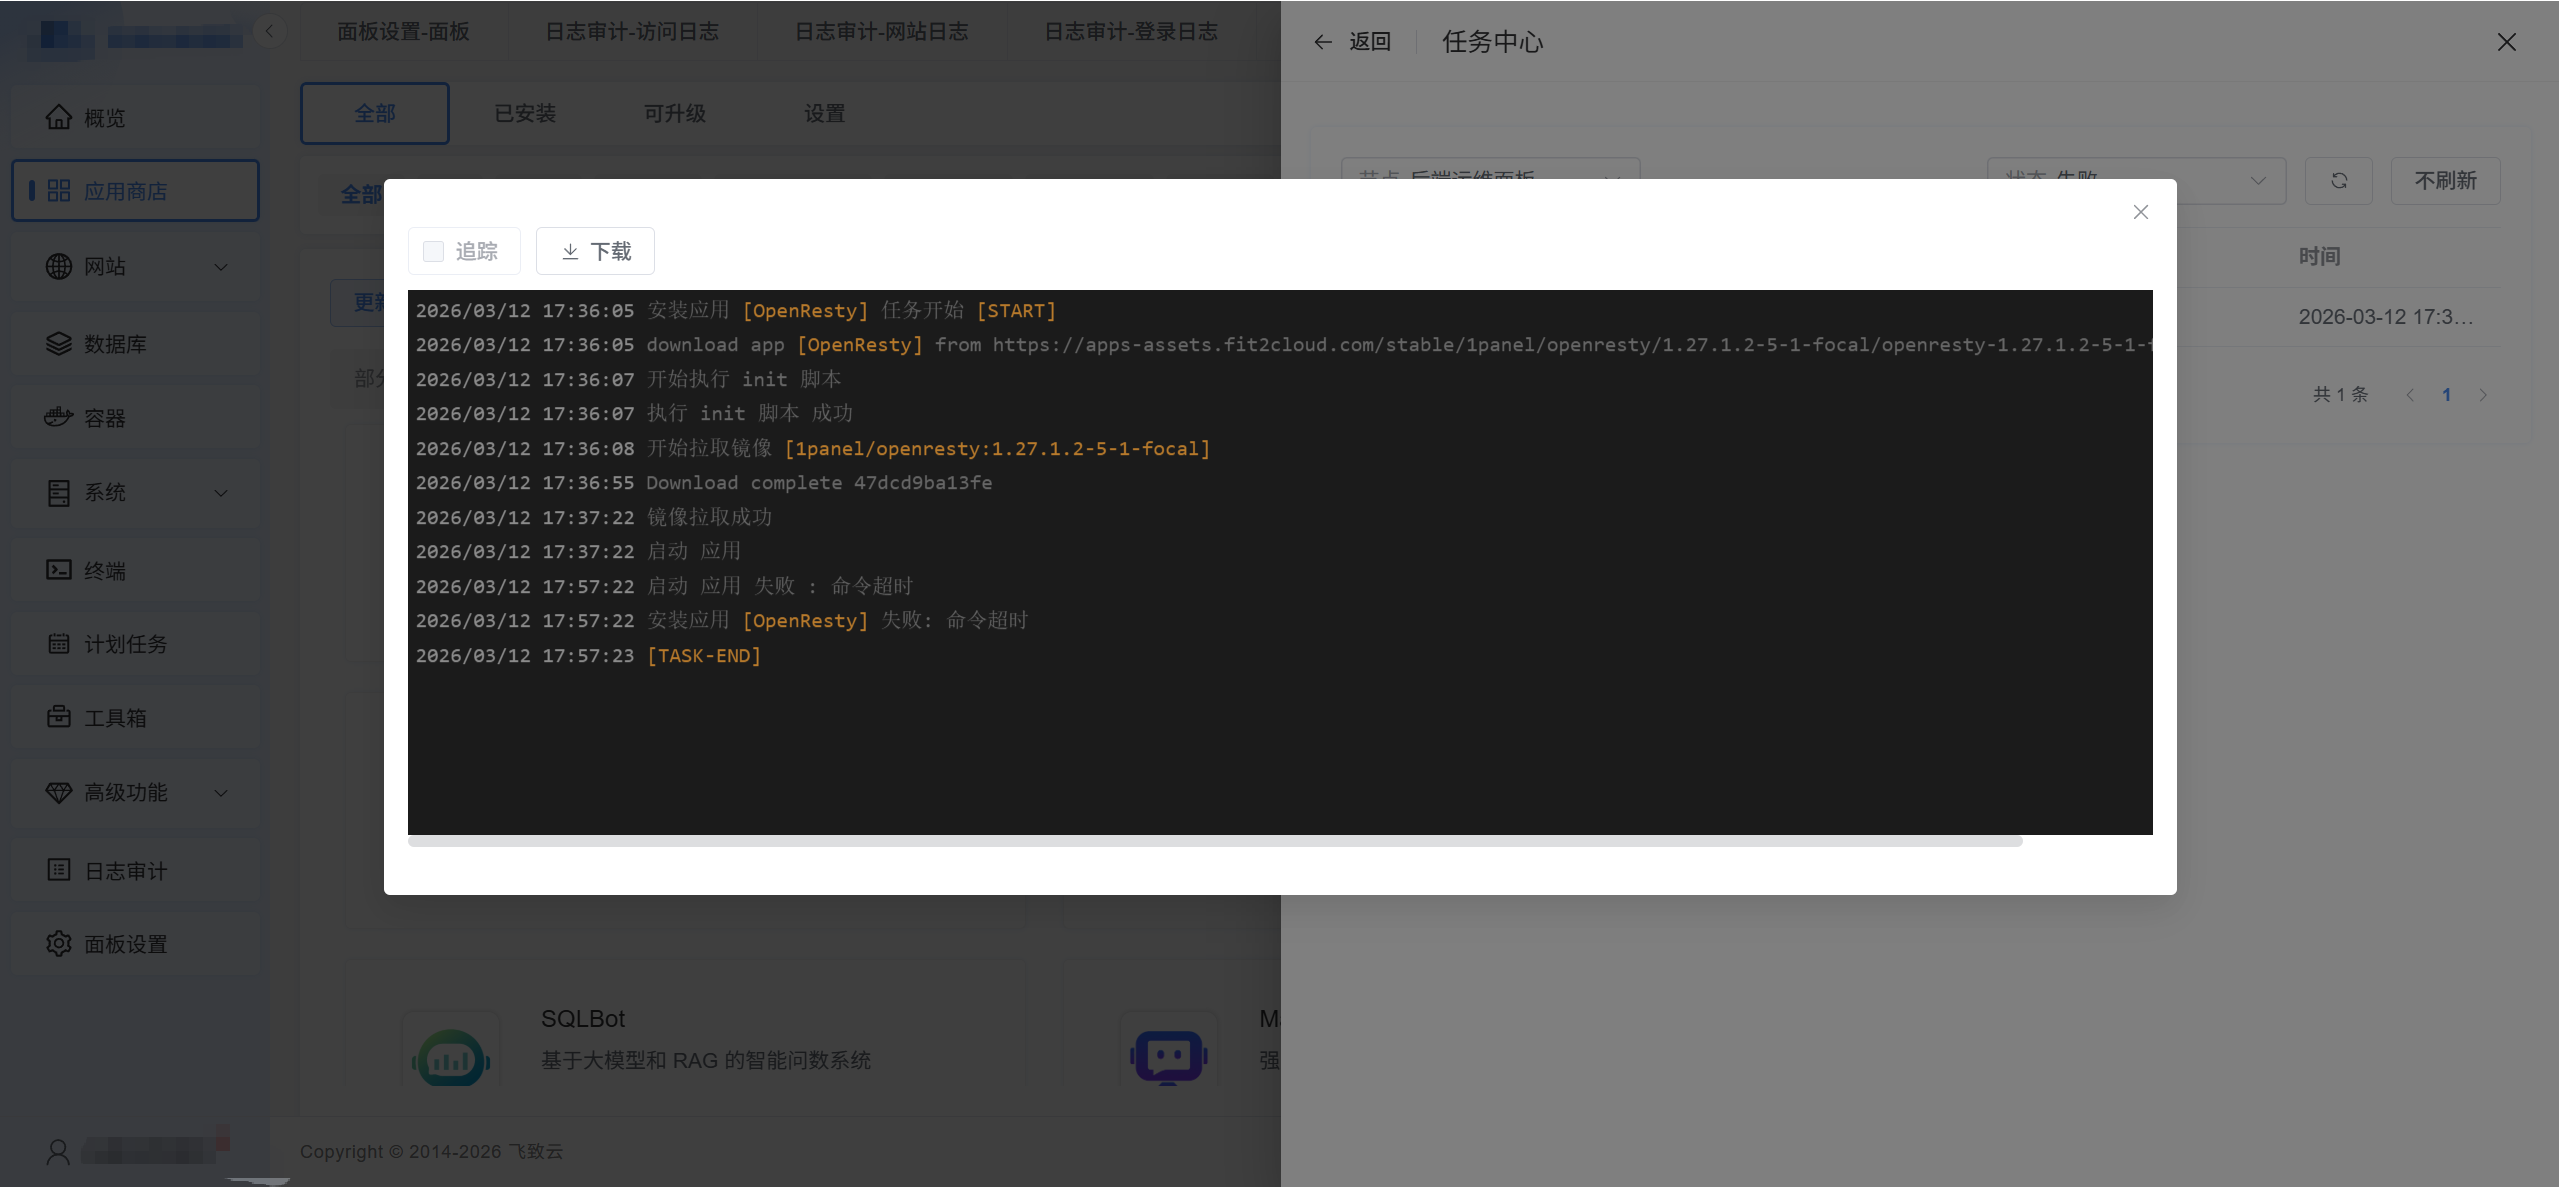Click the refresh icon in task center

click(2338, 181)
